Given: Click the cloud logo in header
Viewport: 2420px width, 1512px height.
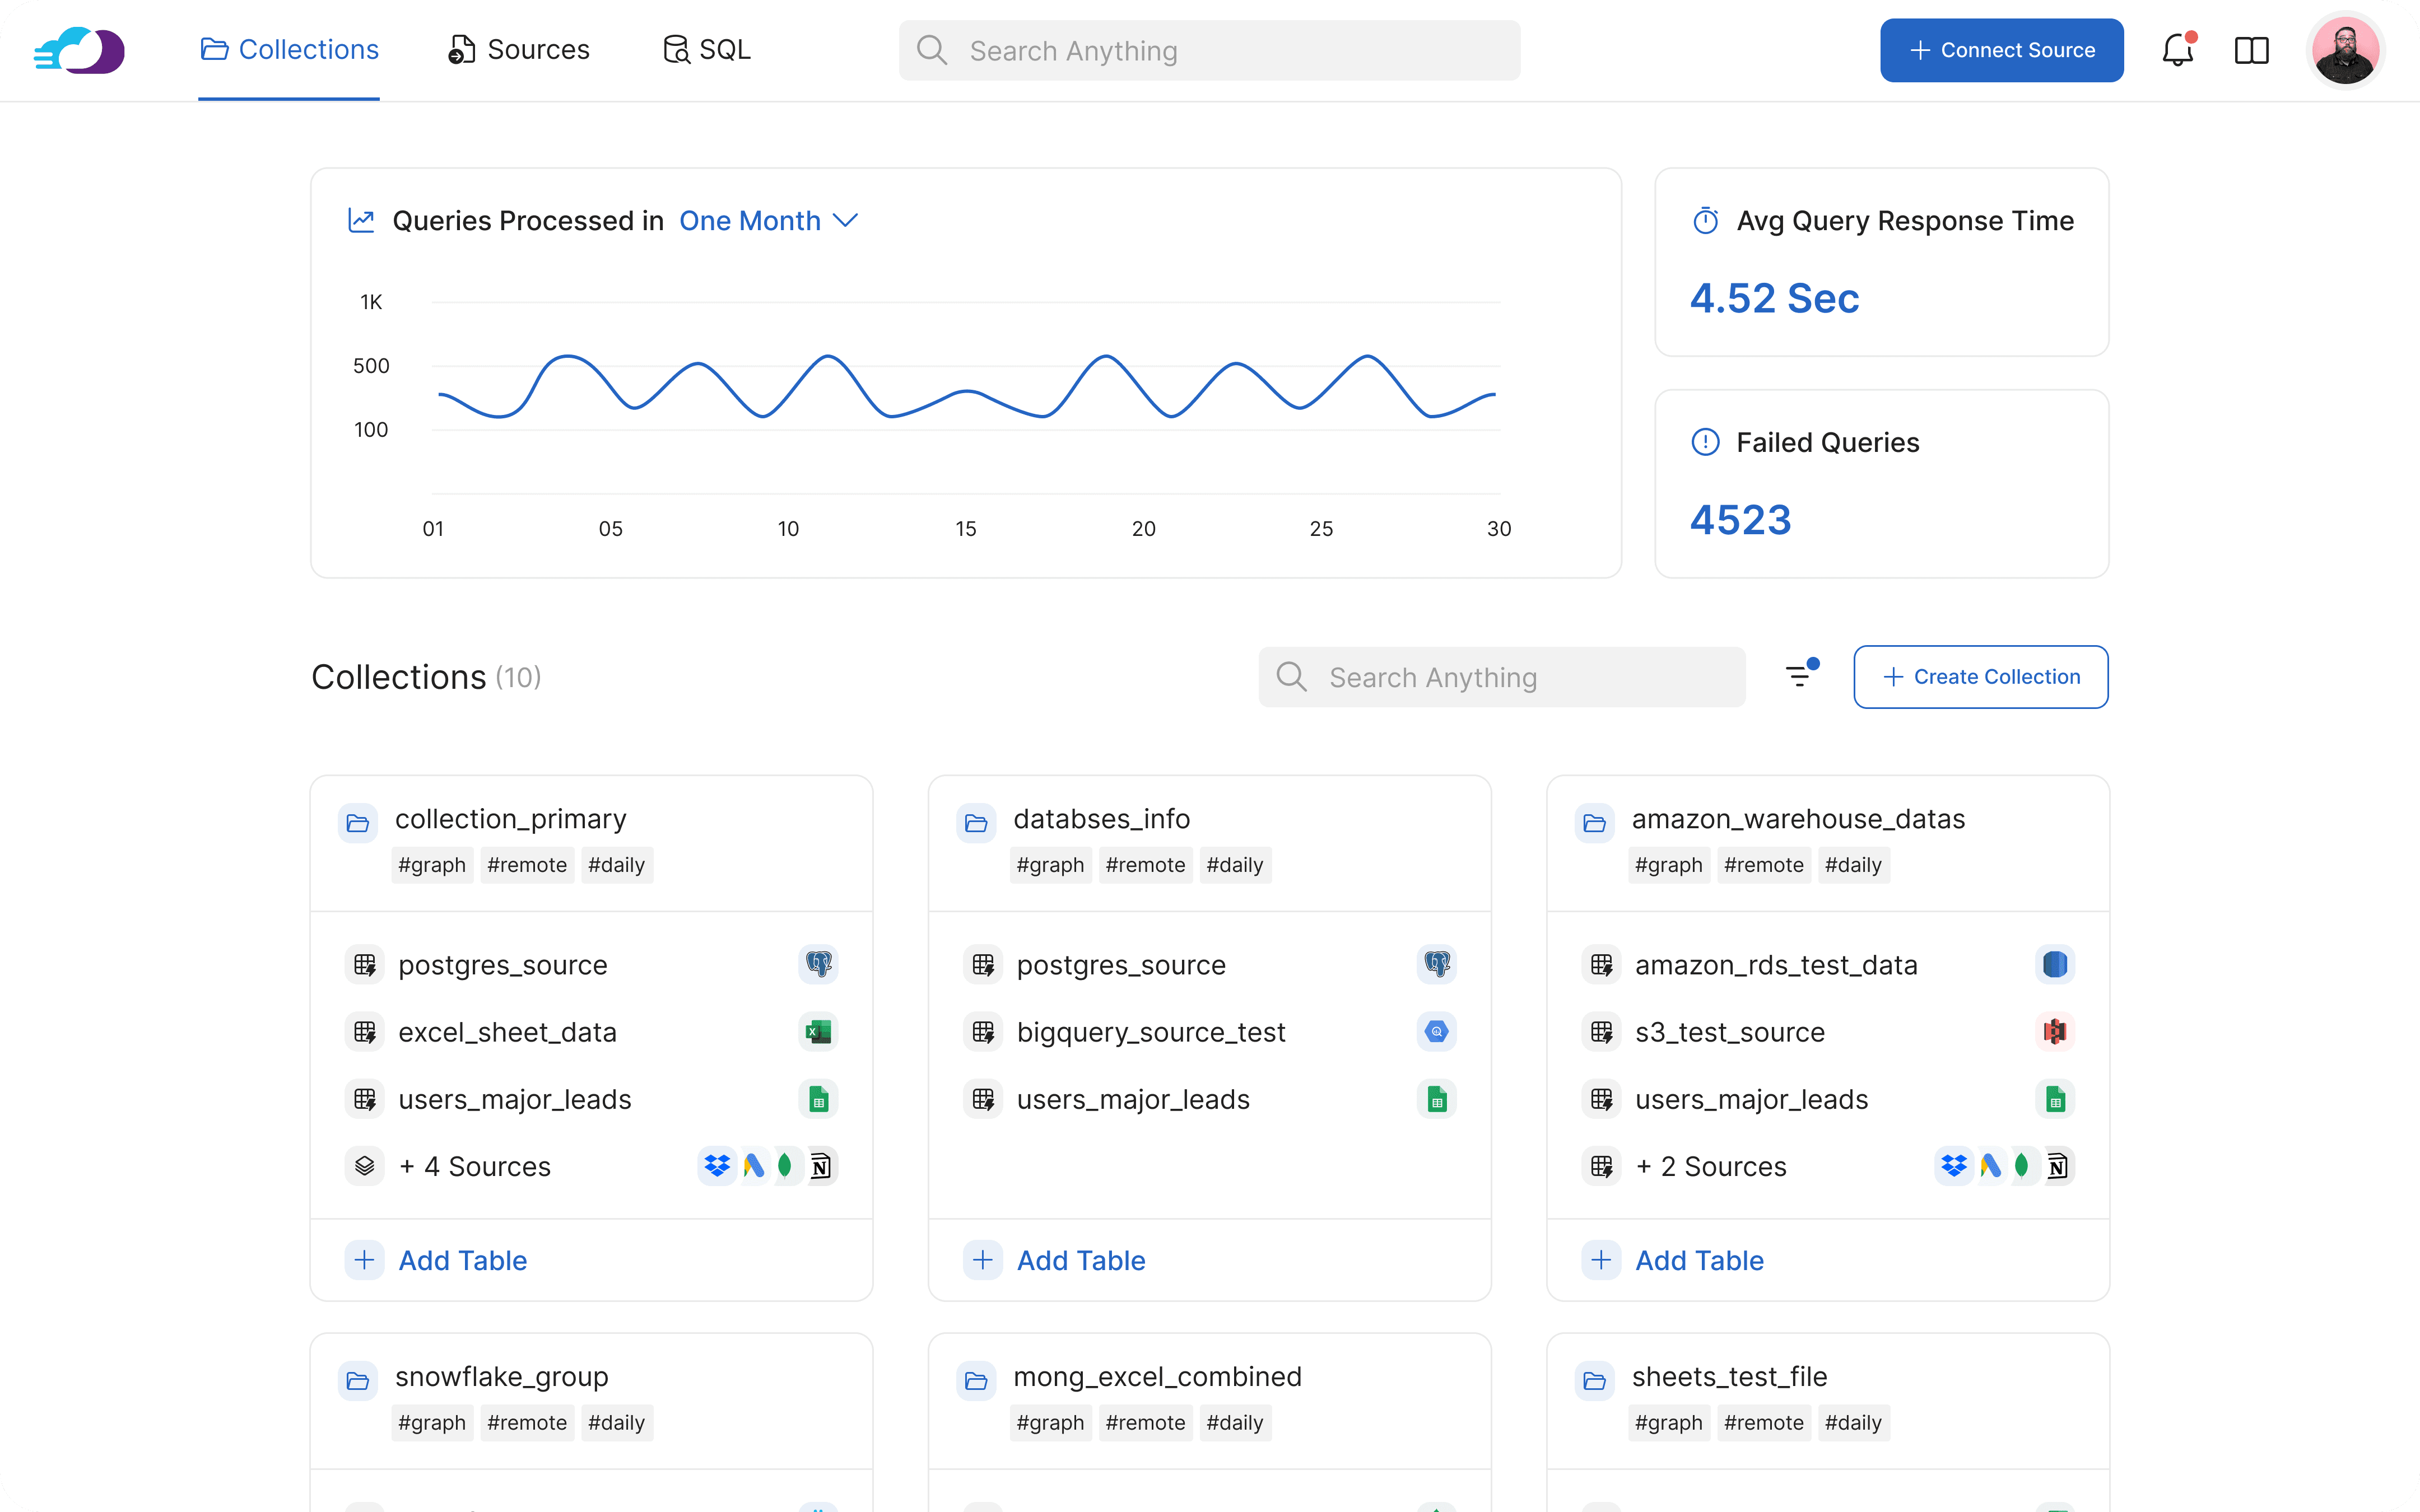Looking at the screenshot, I should [x=79, y=50].
